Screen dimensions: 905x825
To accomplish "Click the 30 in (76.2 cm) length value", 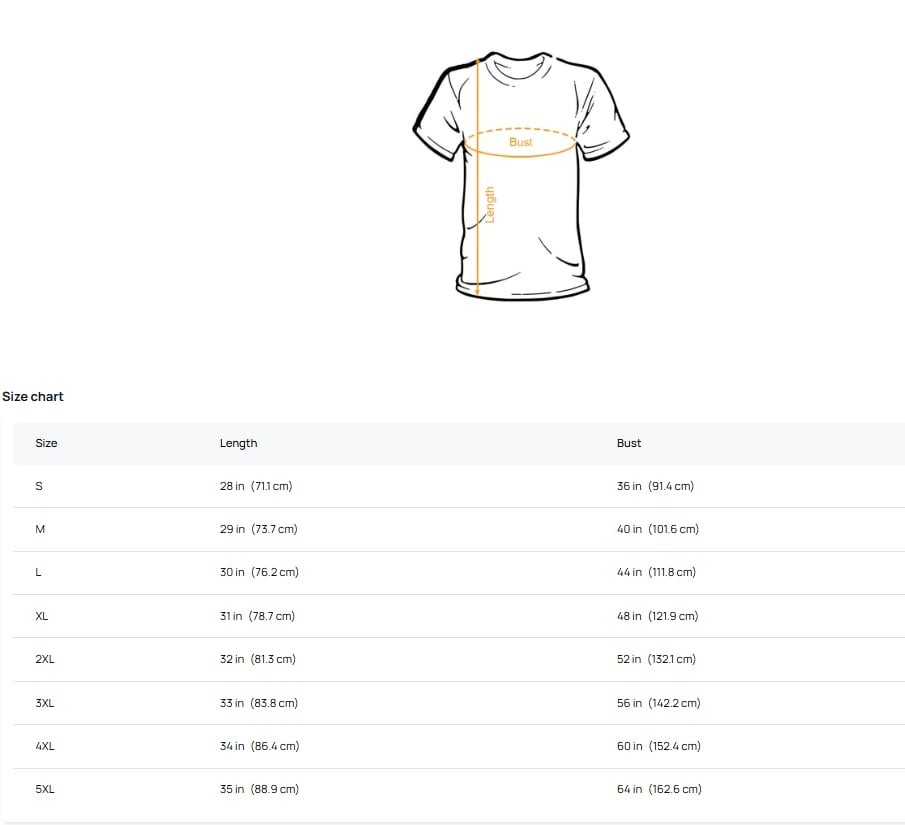I will coord(259,572).
